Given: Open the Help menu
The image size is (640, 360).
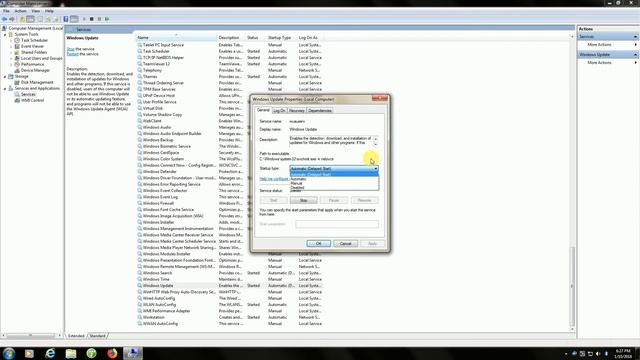Looking at the screenshot, I should click(49, 11).
